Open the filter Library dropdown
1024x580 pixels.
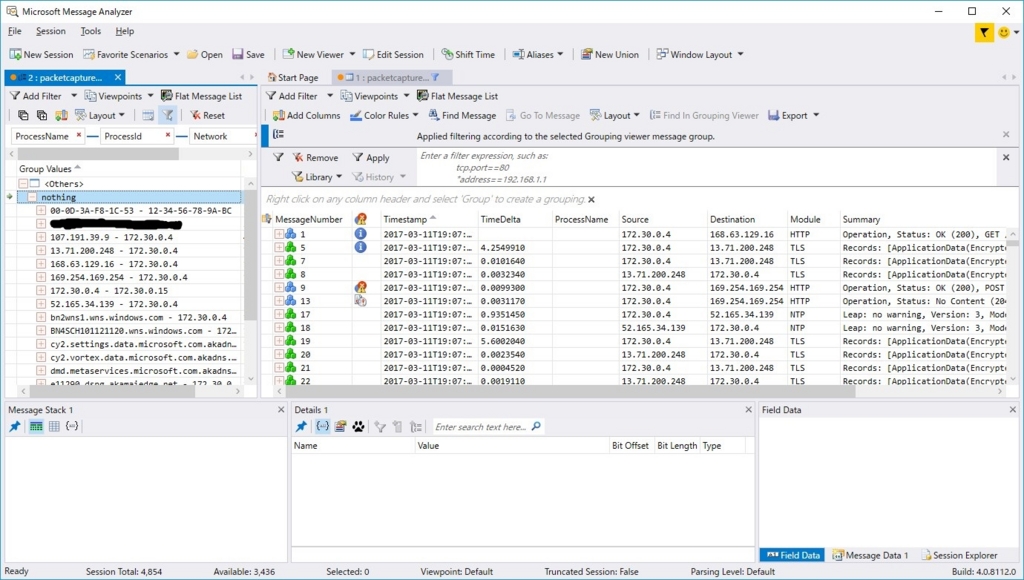[x=317, y=177]
